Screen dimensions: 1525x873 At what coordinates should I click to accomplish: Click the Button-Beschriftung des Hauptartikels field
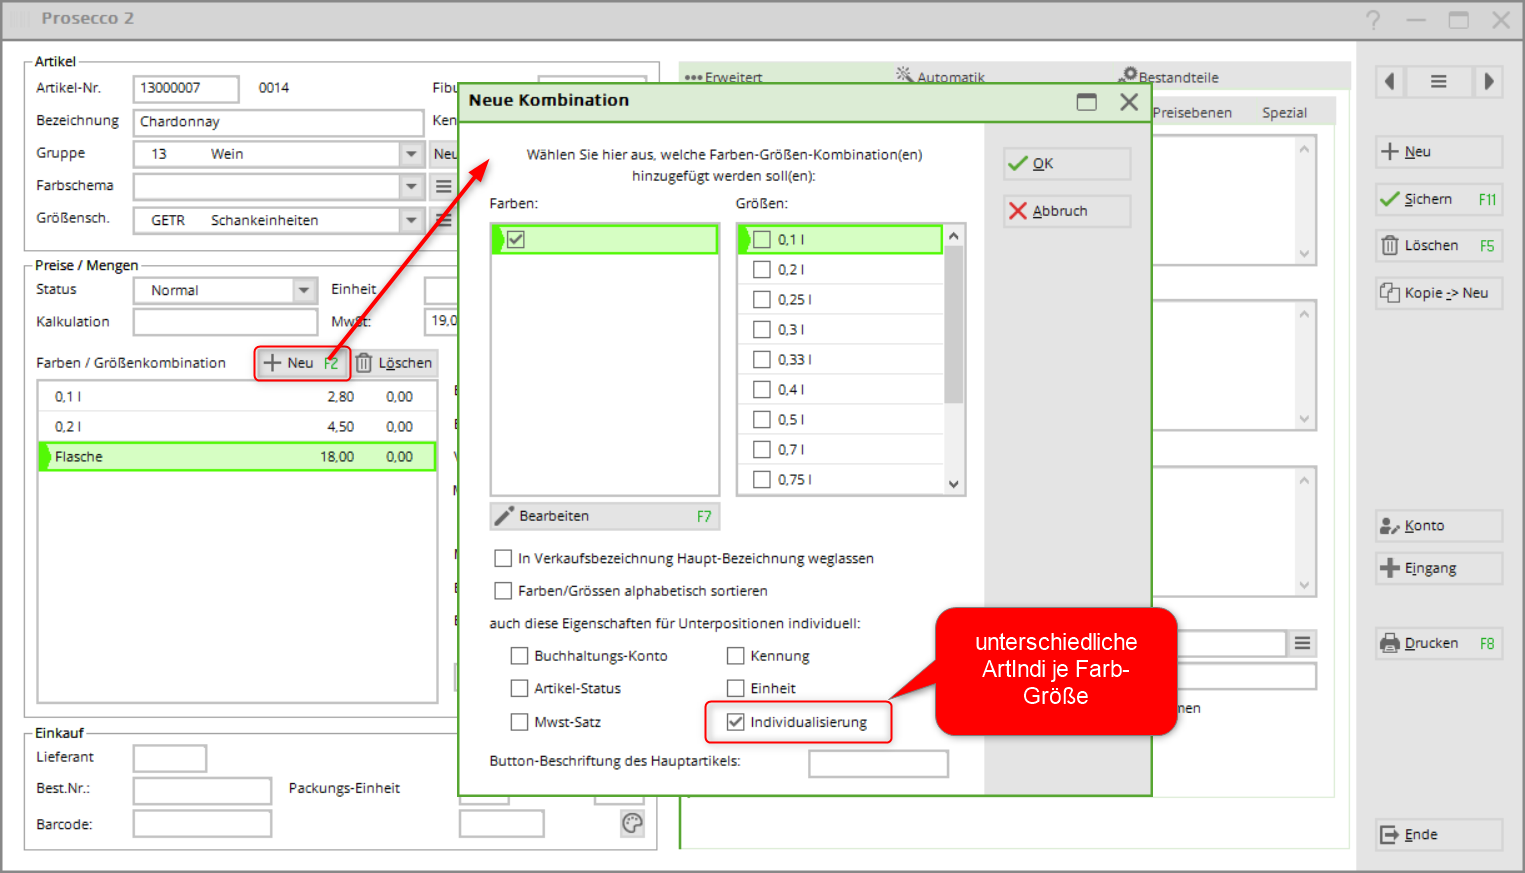click(x=877, y=764)
